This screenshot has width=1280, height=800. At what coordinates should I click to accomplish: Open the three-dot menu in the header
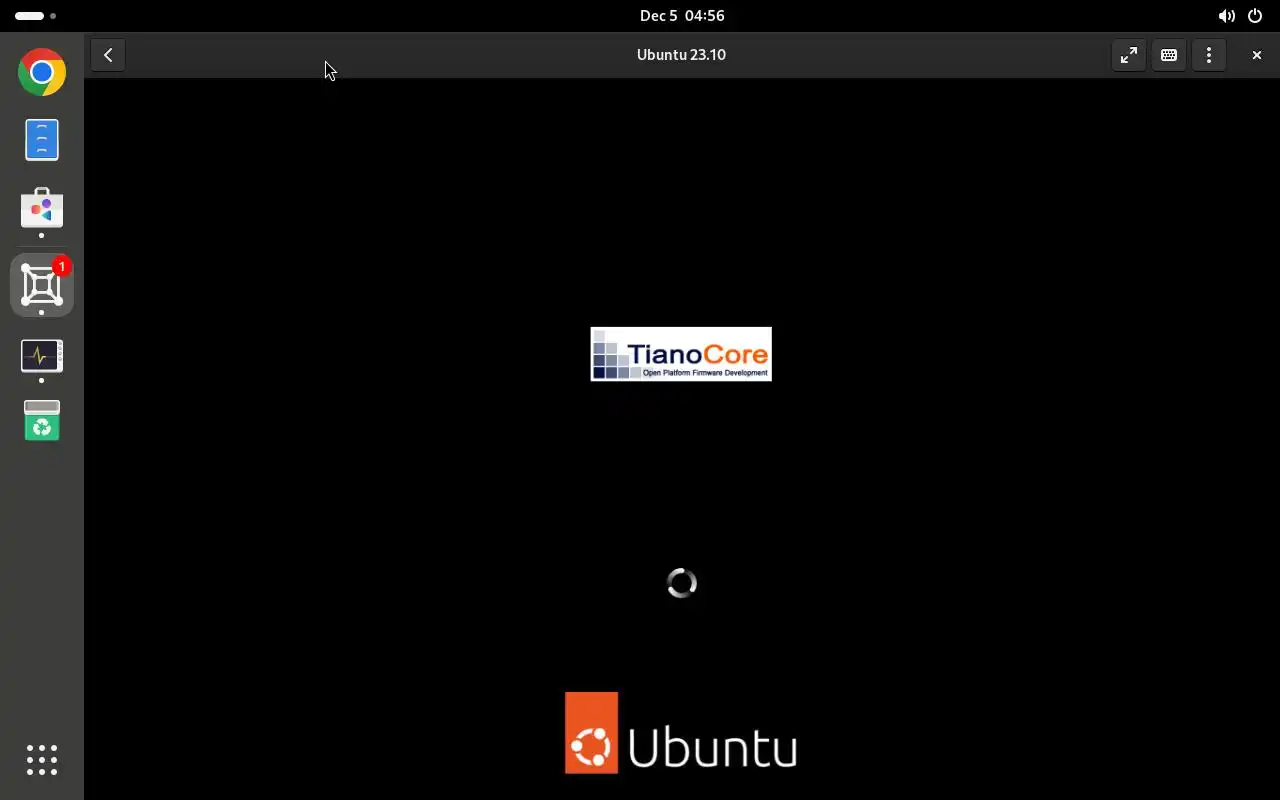[x=1209, y=55]
